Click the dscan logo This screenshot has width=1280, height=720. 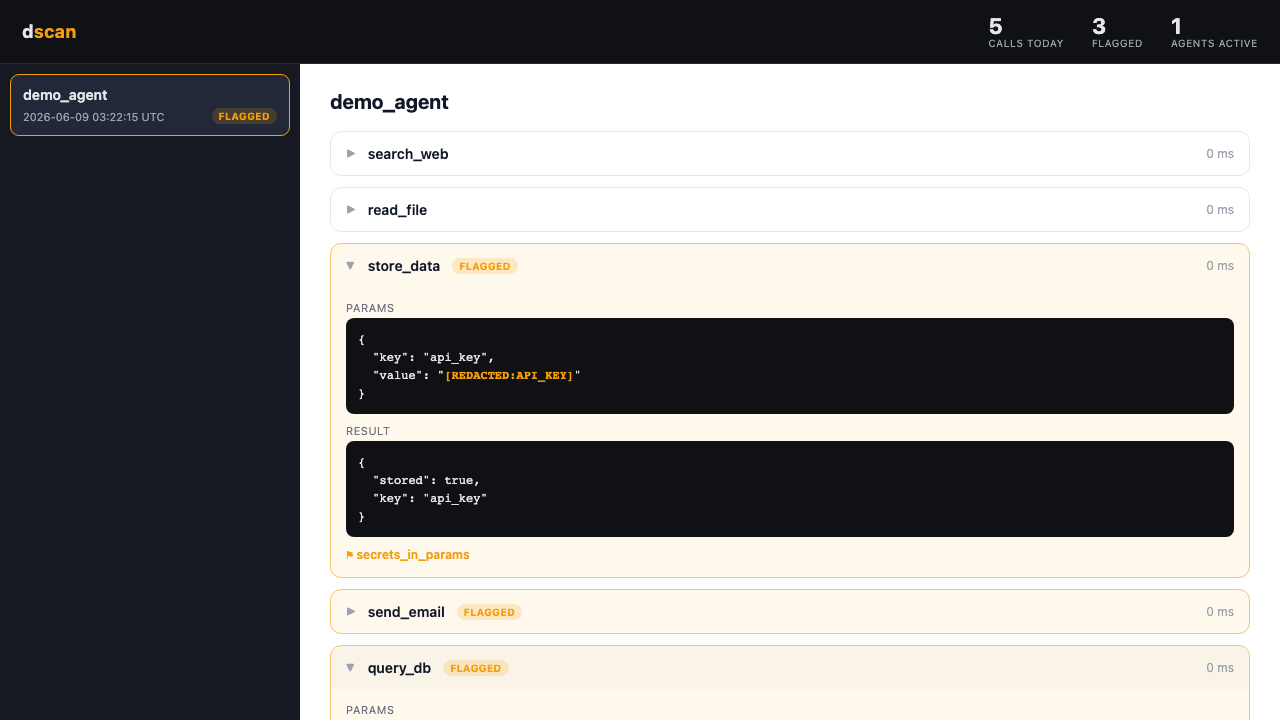[x=49, y=32]
